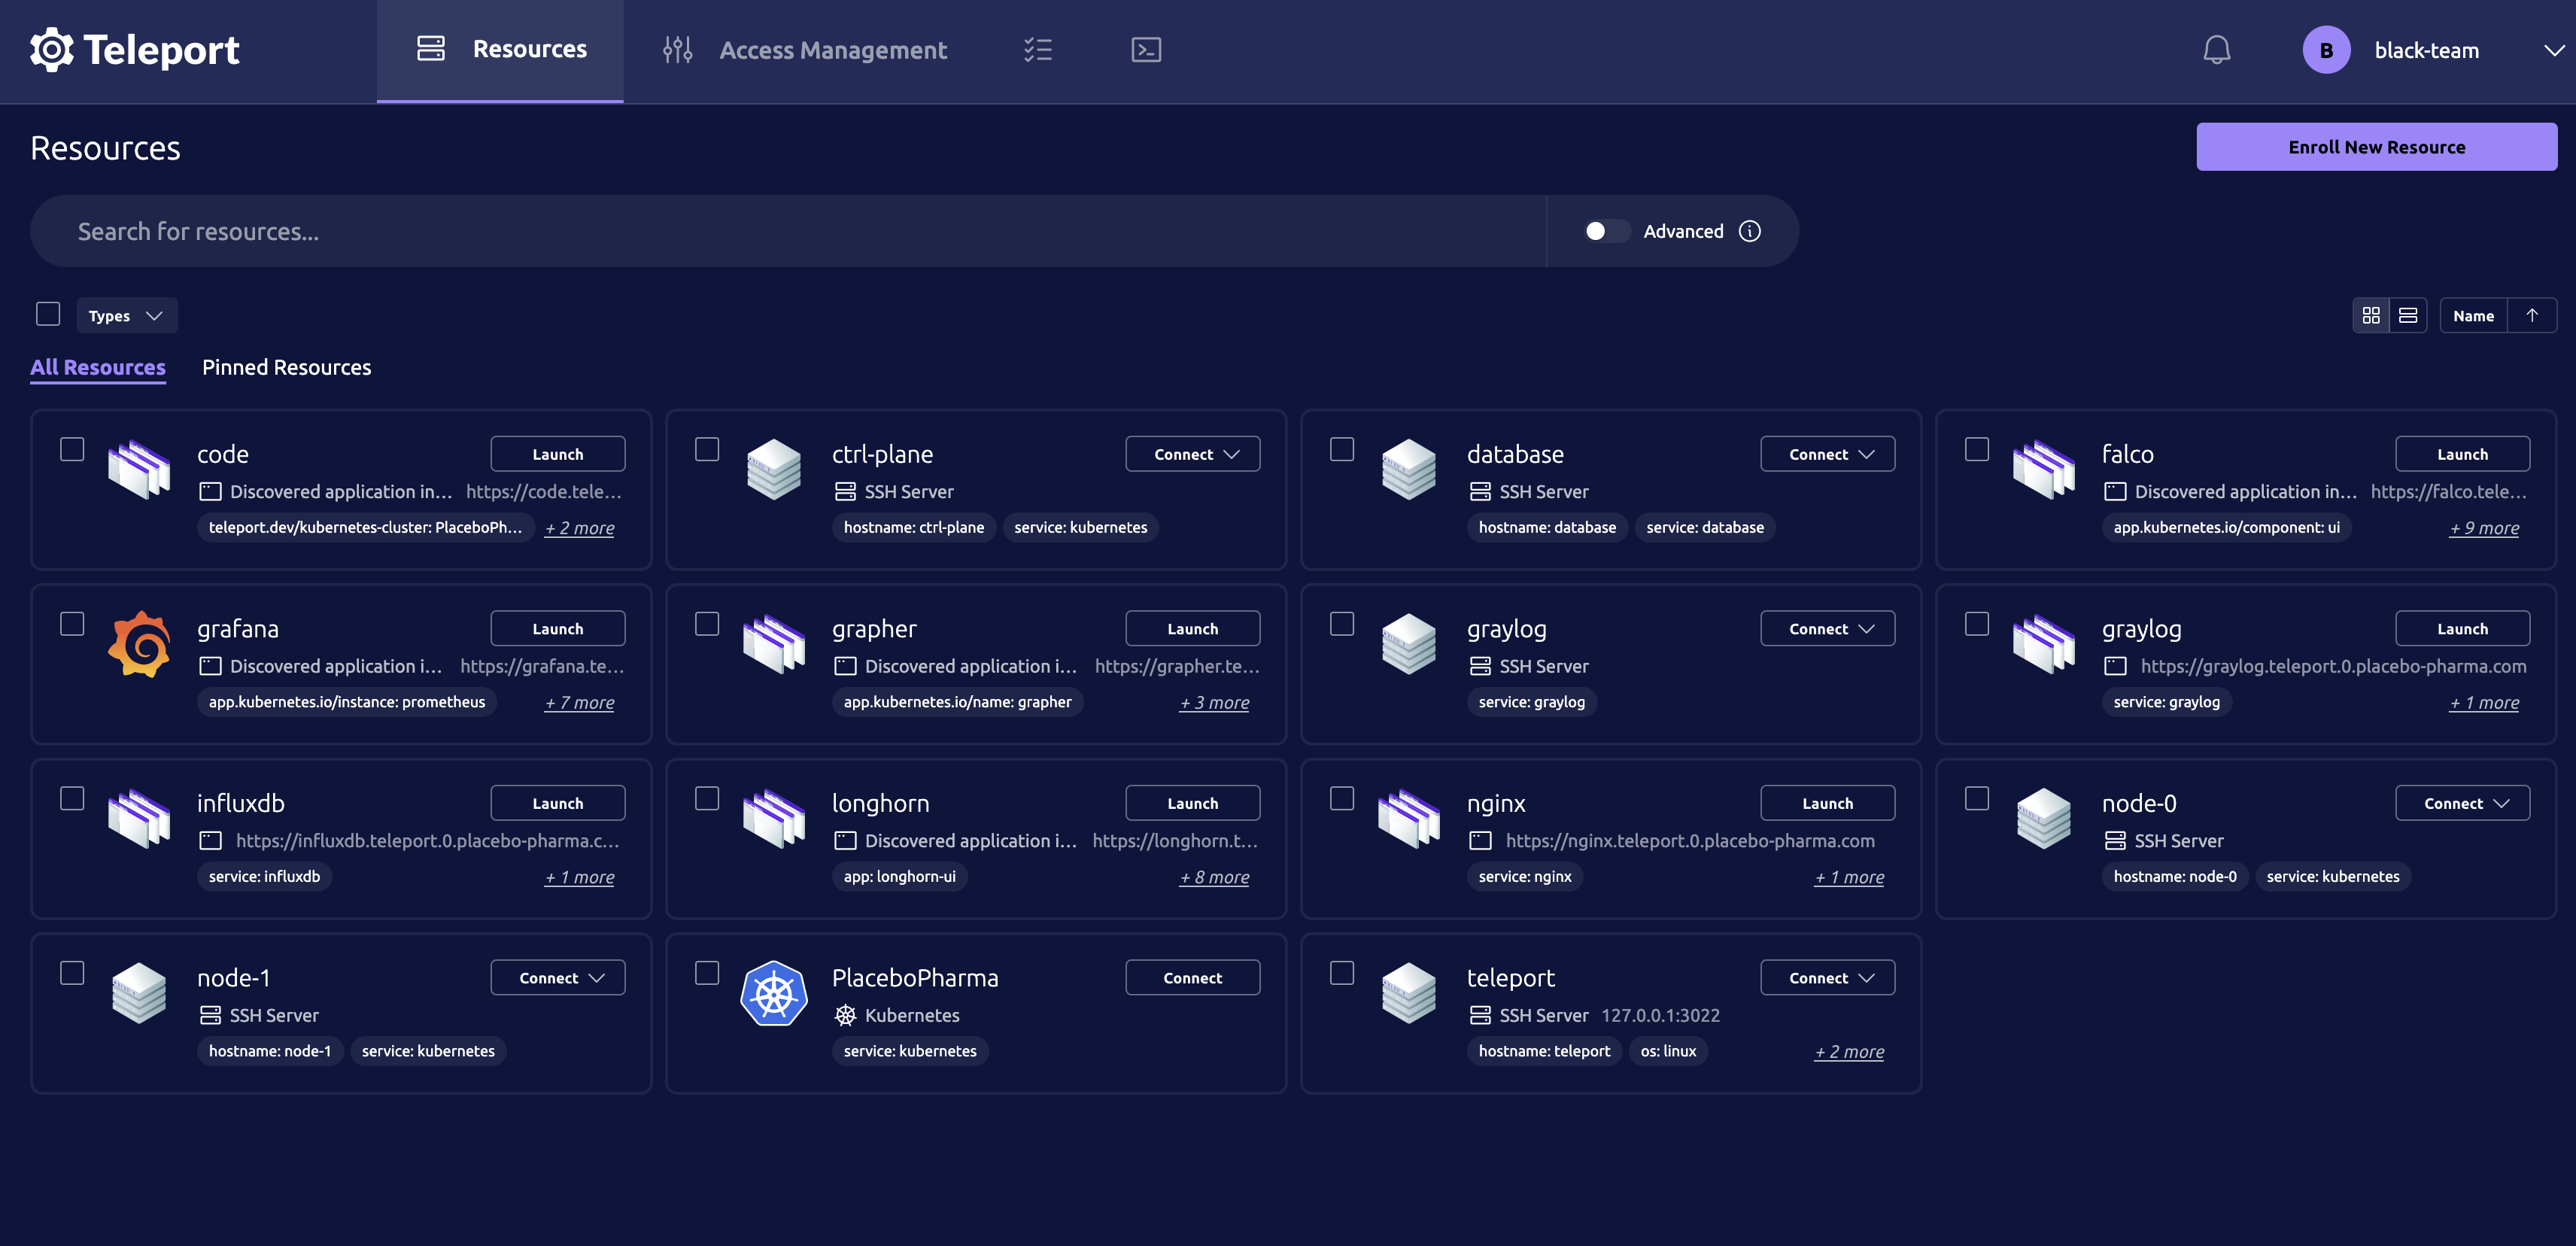2576x1246 pixels.
Task: Click the grapher application icon
Action: click(774, 643)
